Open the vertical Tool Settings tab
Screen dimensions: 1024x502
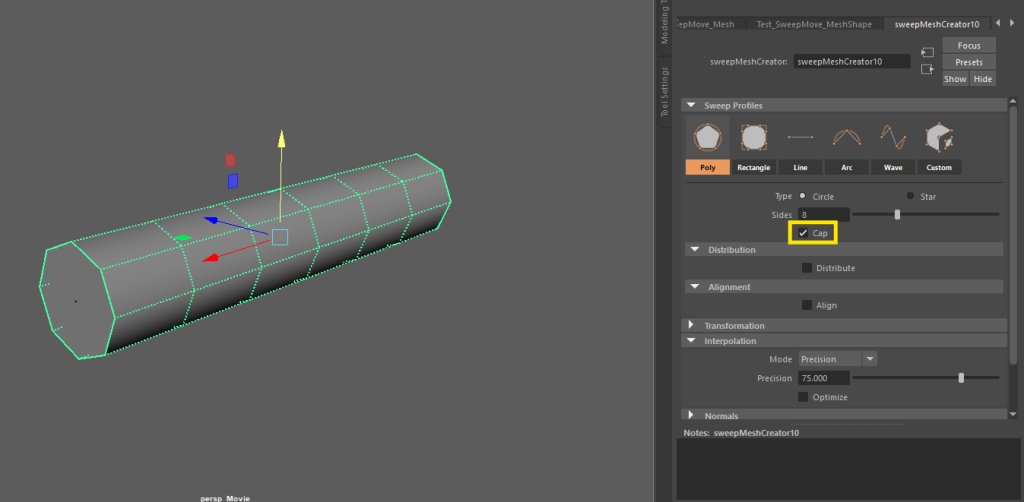664,92
